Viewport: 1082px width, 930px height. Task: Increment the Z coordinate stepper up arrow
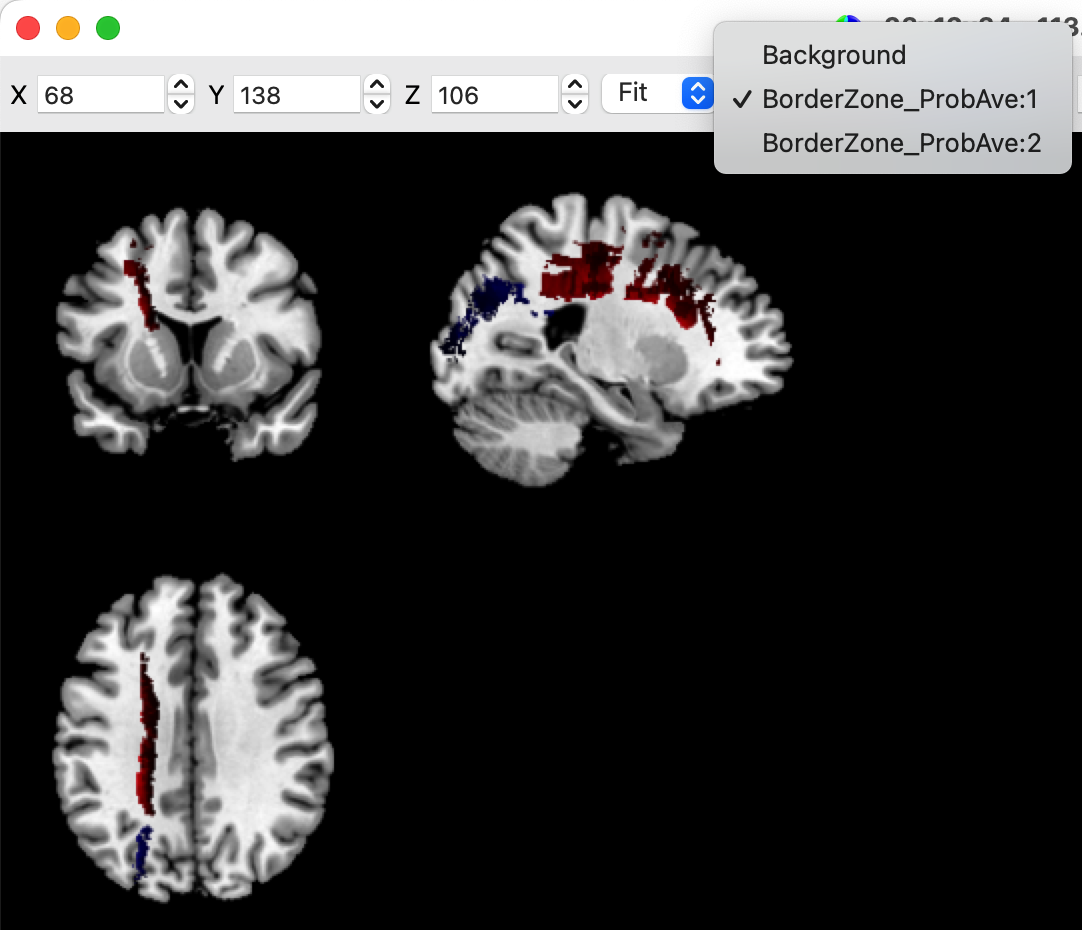pos(575,86)
